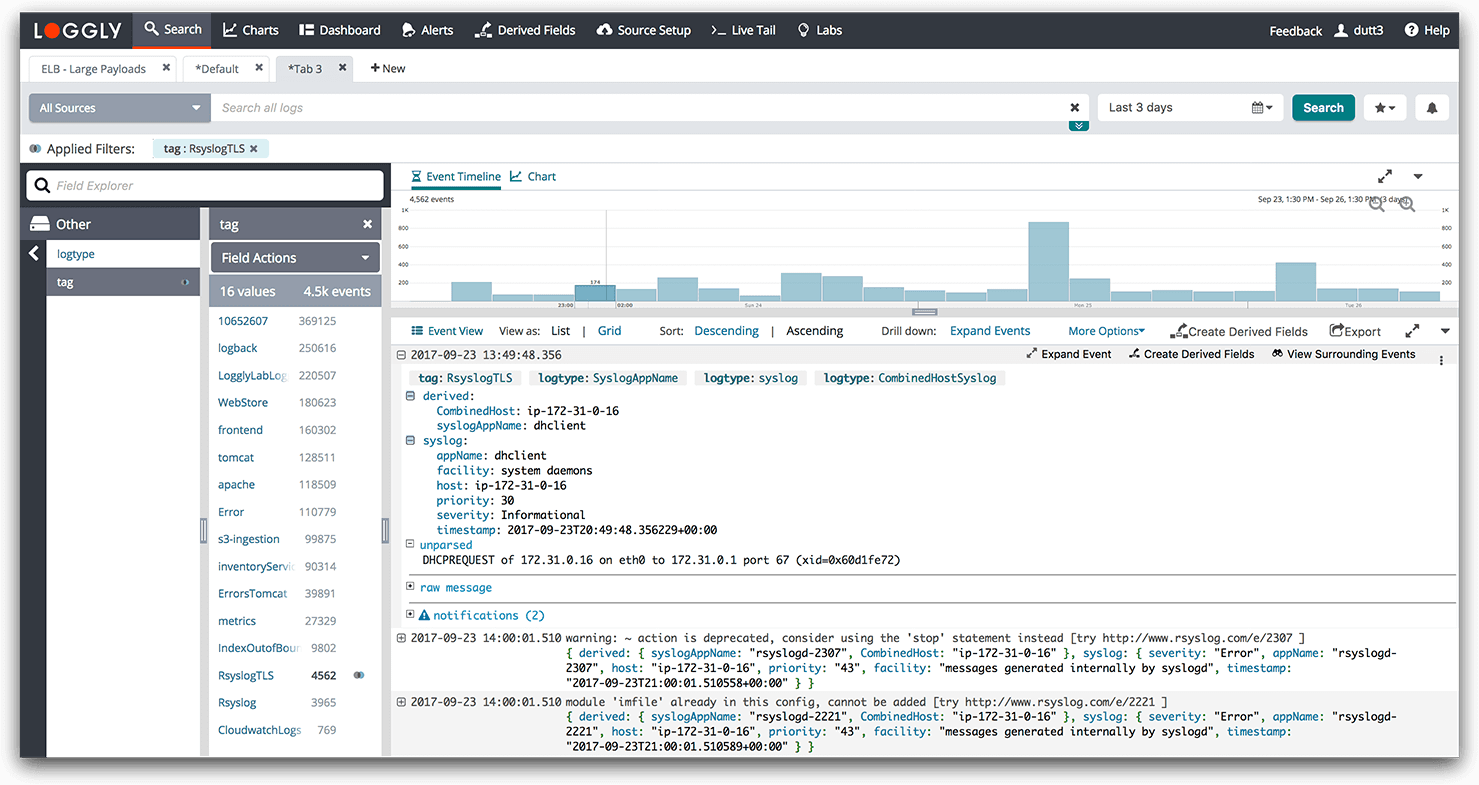Screen dimensions: 1479x785
Task: Open the All Sources dropdown
Action: 119,108
